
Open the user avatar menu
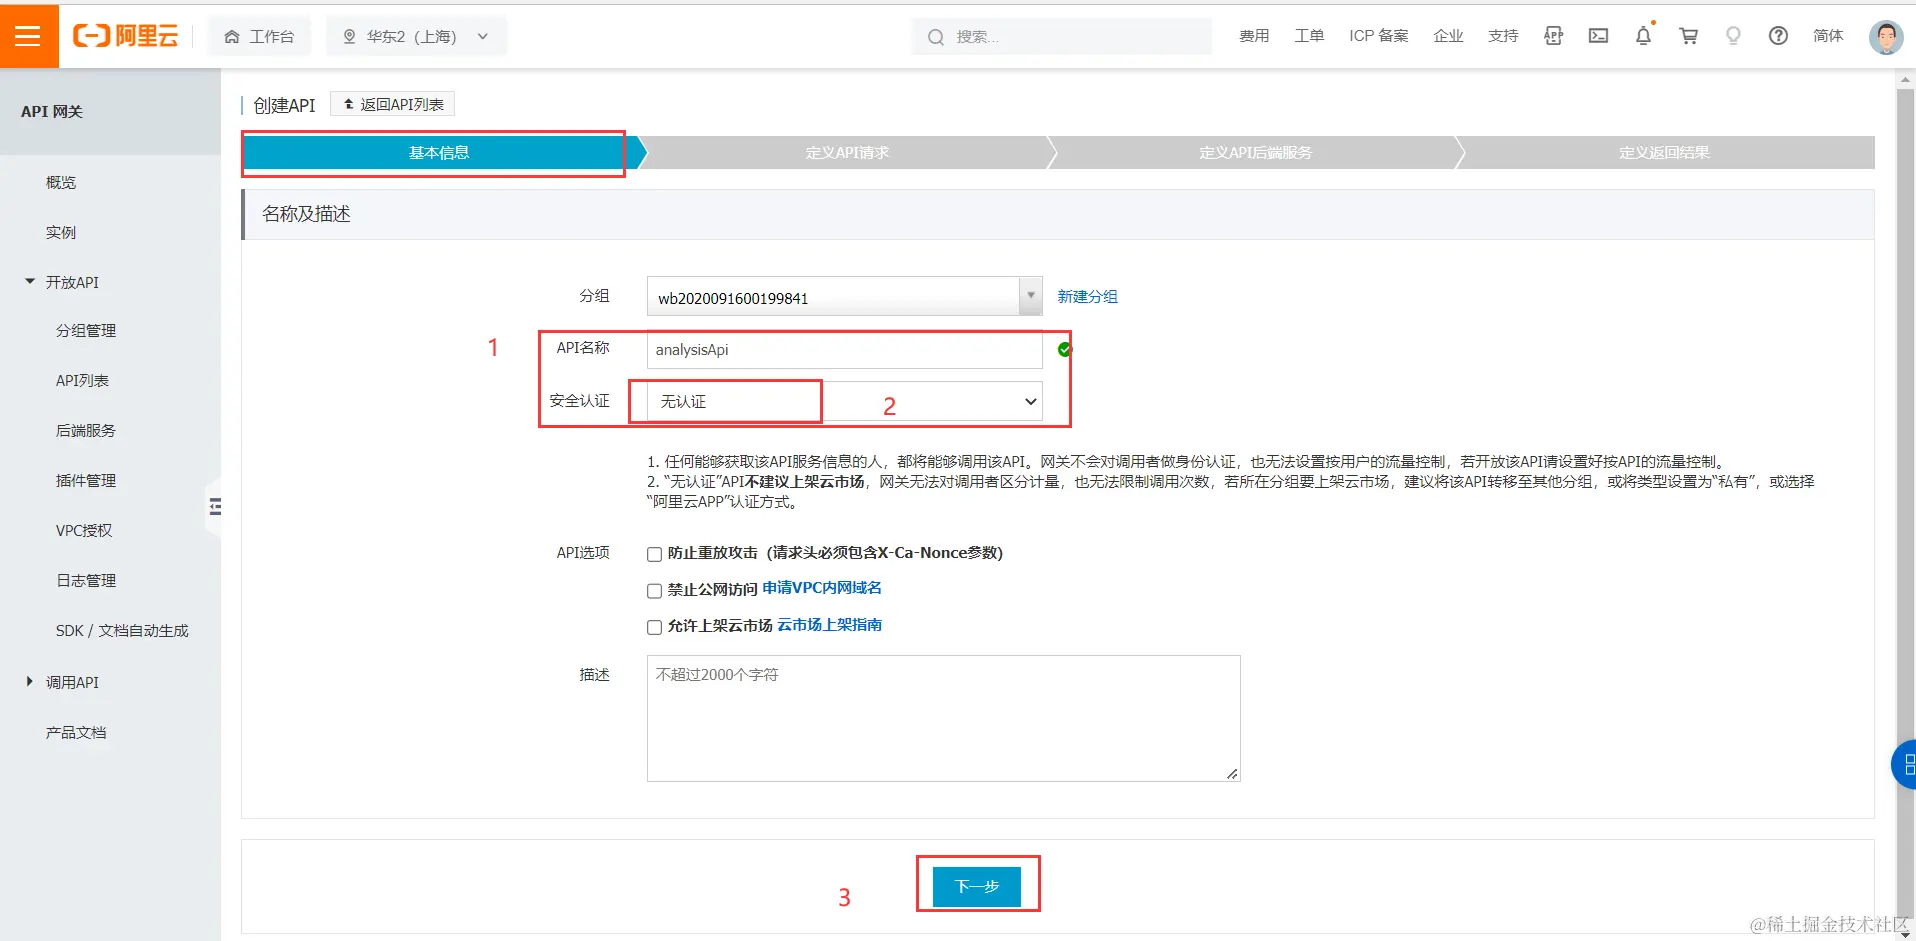[1886, 37]
